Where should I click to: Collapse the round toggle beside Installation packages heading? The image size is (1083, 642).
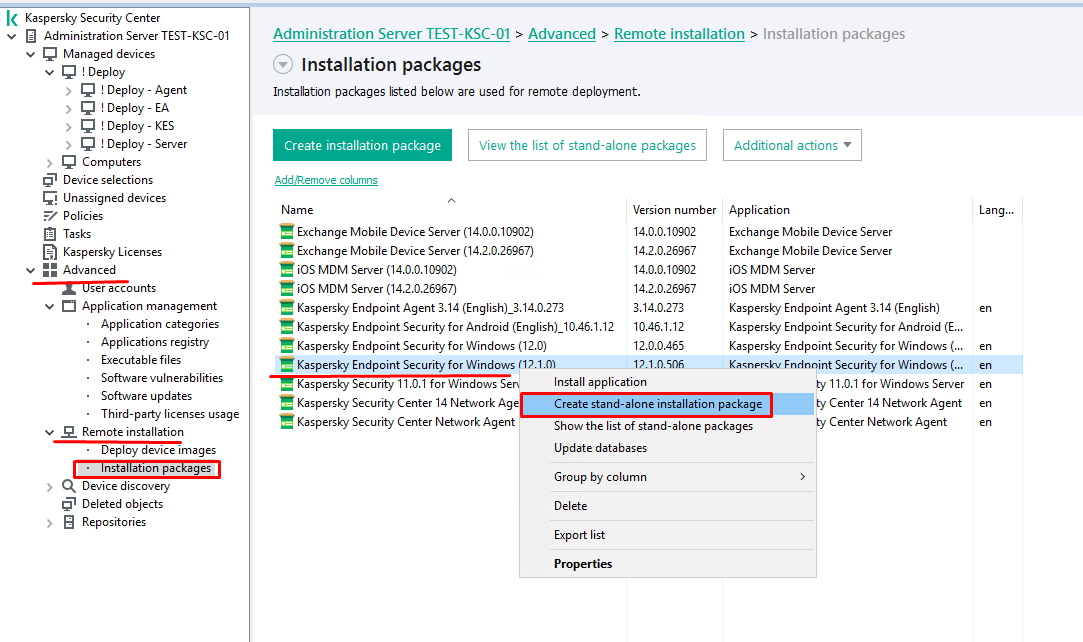(x=283, y=65)
